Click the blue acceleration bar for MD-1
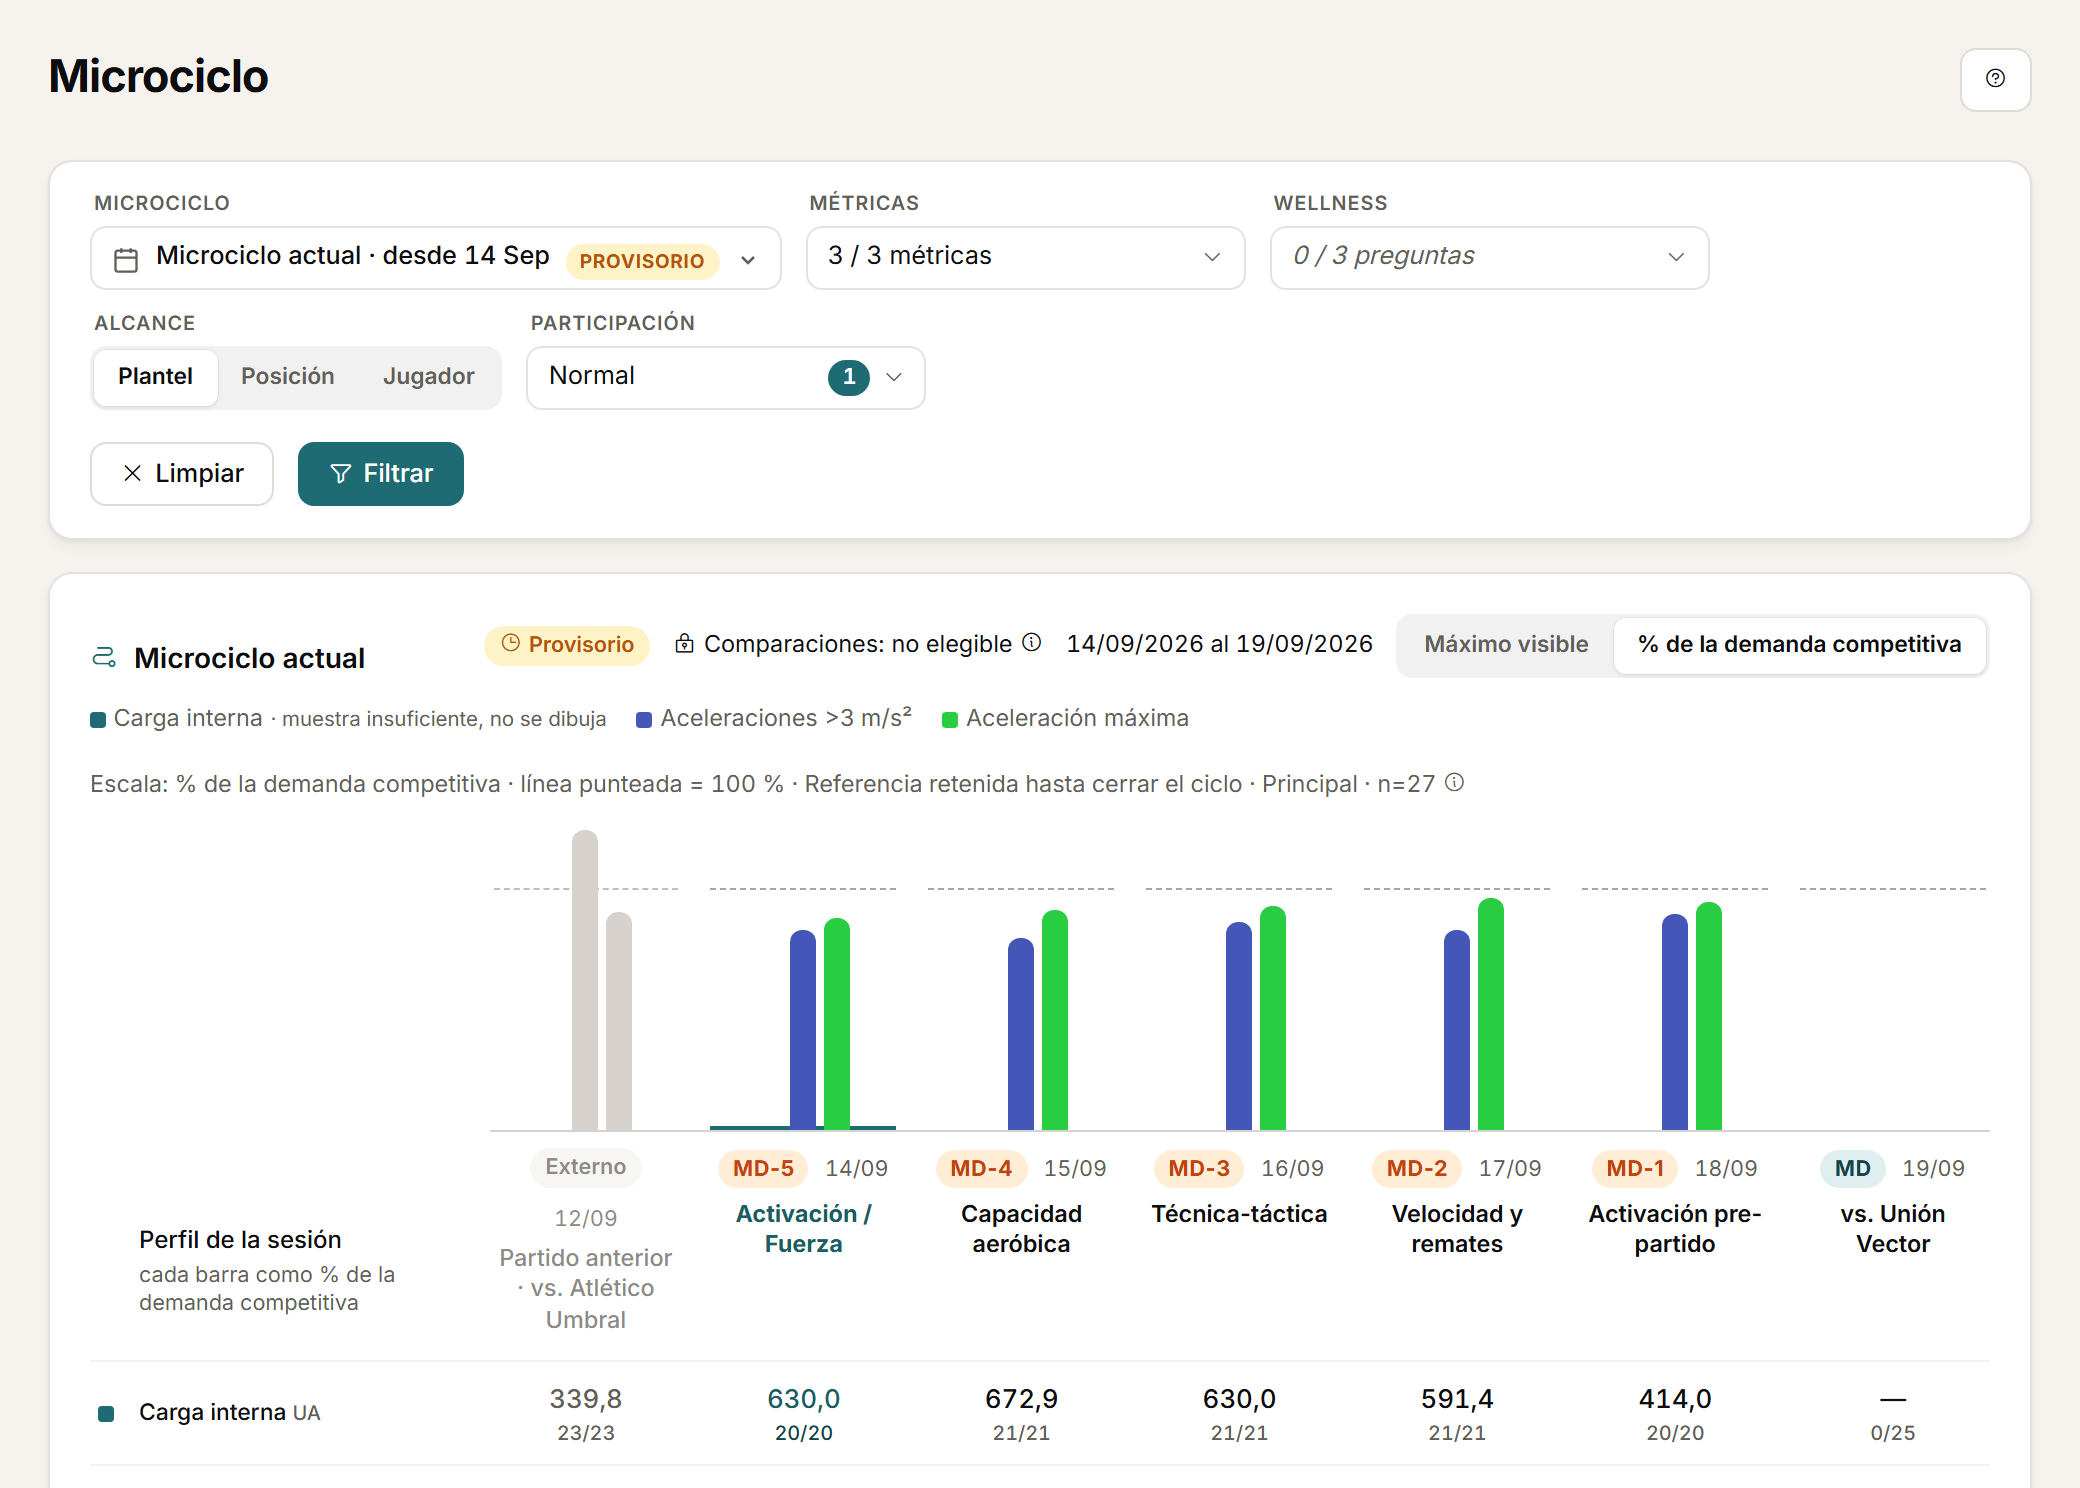 pos(1674,1022)
